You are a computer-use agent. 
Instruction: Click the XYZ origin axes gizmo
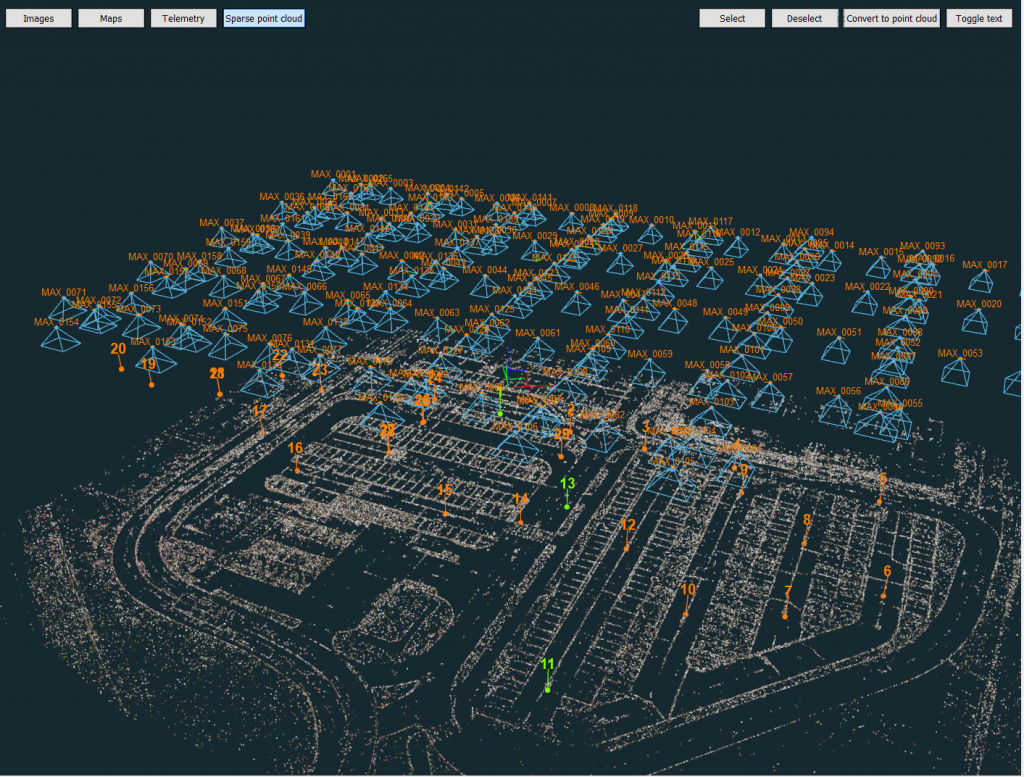click(x=516, y=373)
